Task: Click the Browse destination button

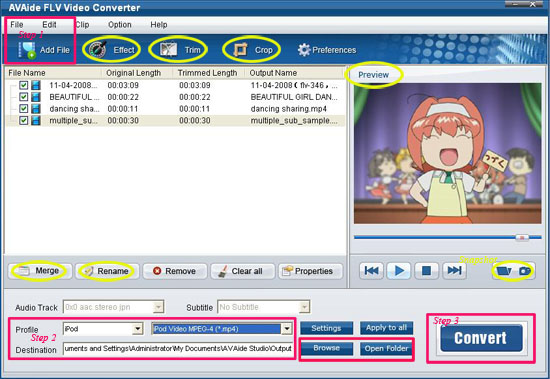Action: coord(326,348)
